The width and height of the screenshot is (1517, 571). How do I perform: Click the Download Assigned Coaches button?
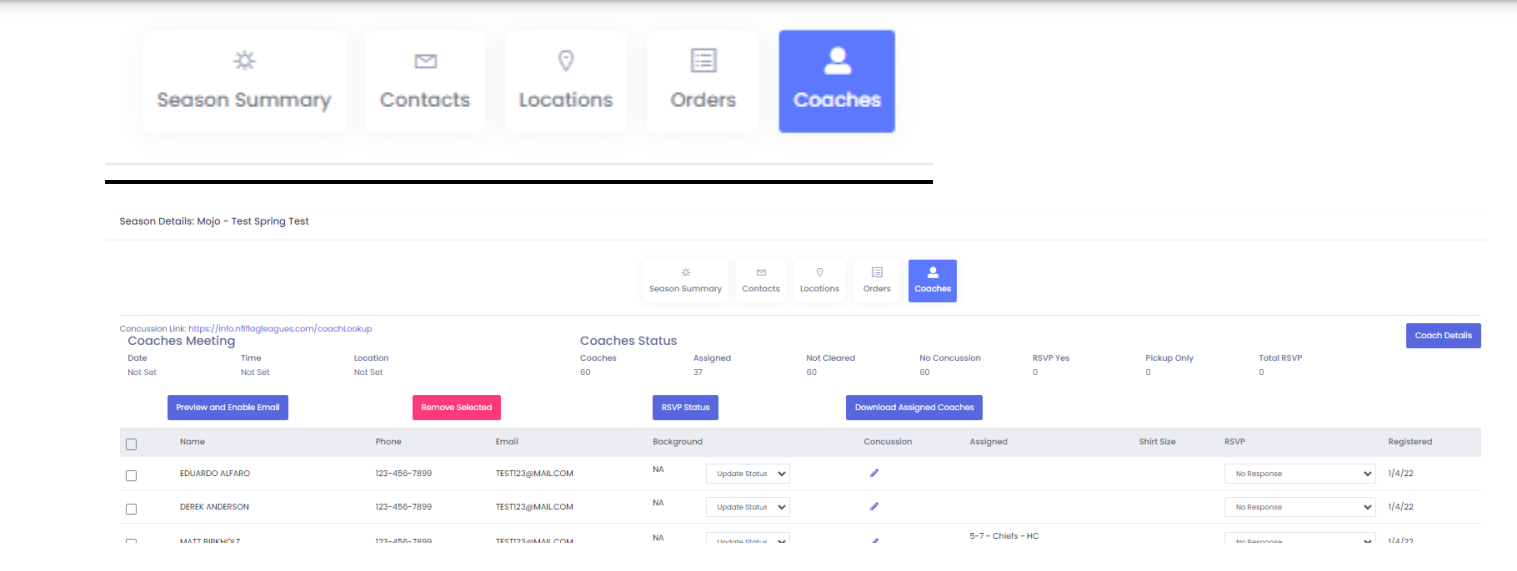pyautogui.click(x=914, y=407)
